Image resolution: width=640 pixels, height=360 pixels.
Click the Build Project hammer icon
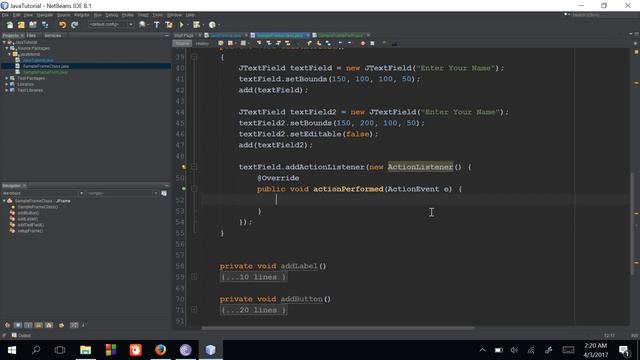pyautogui.click(x=157, y=25)
